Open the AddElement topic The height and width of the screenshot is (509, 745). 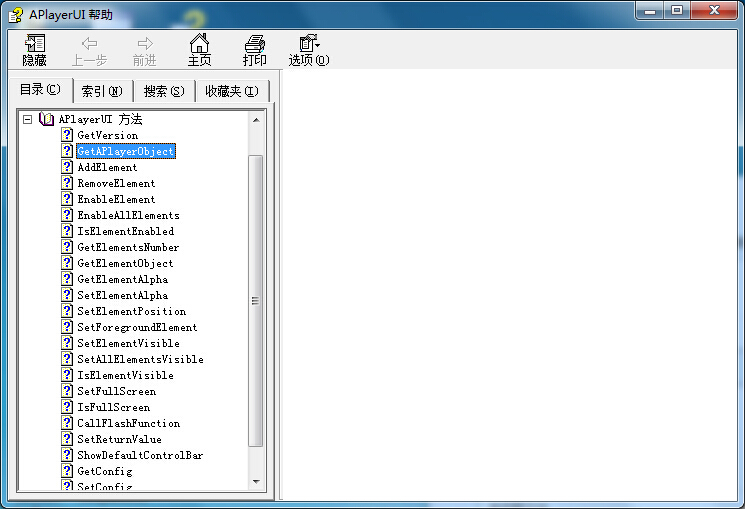(107, 167)
